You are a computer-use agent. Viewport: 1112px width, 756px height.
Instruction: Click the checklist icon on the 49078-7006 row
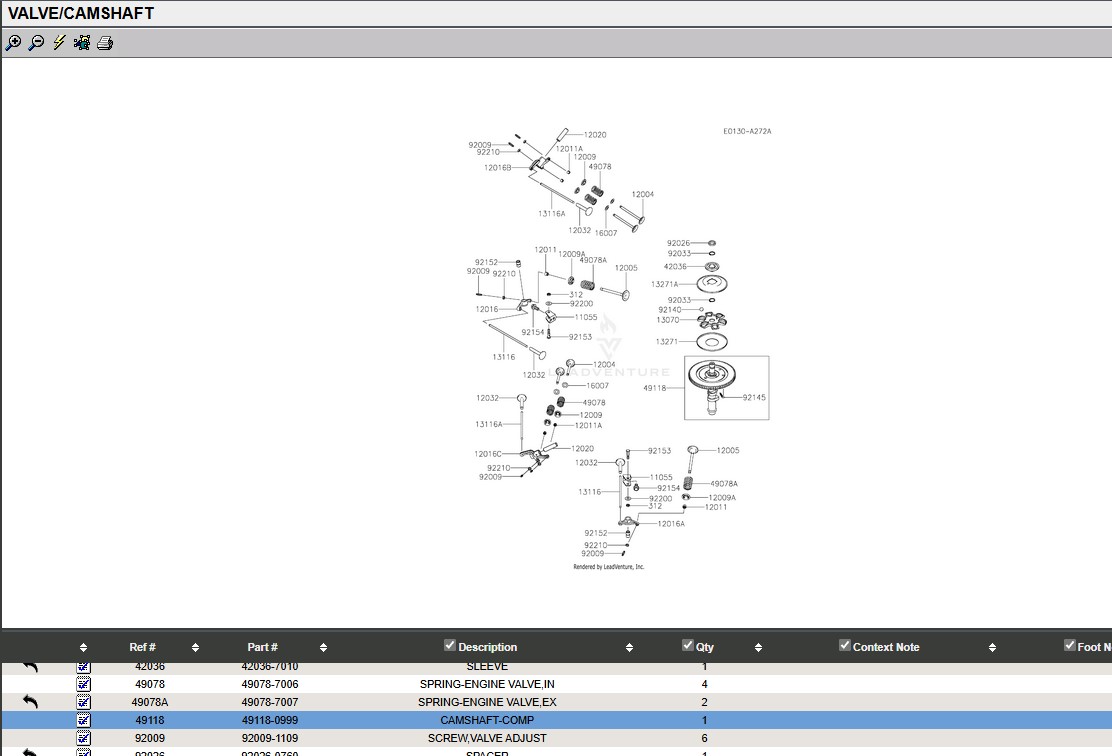click(83, 684)
